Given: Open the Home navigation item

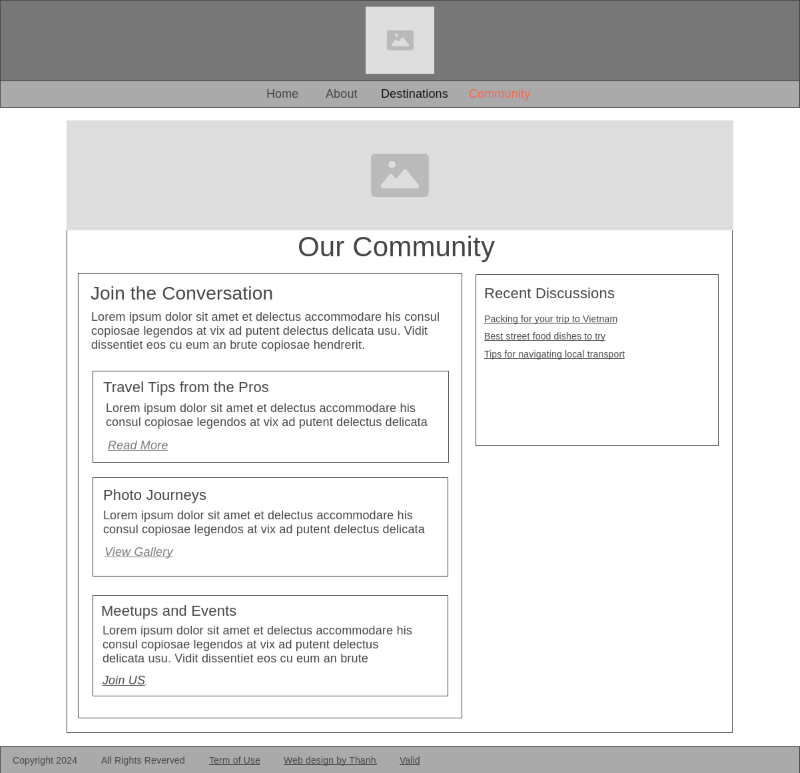Looking at the screenshot, I should (282, 93).
